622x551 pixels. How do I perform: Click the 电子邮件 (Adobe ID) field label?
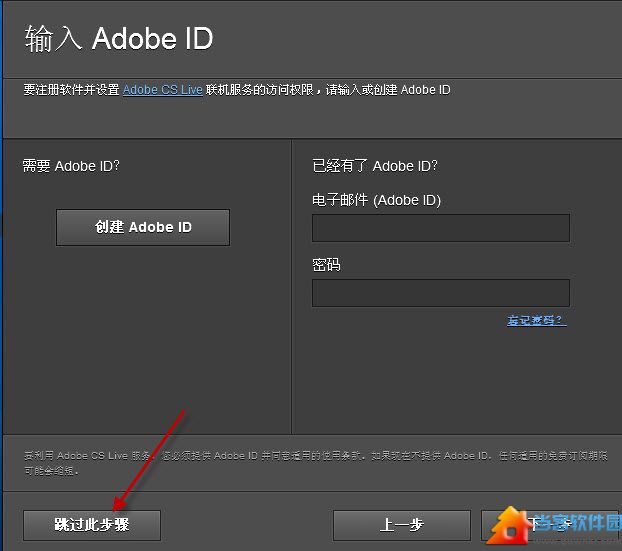coord(376,200)
